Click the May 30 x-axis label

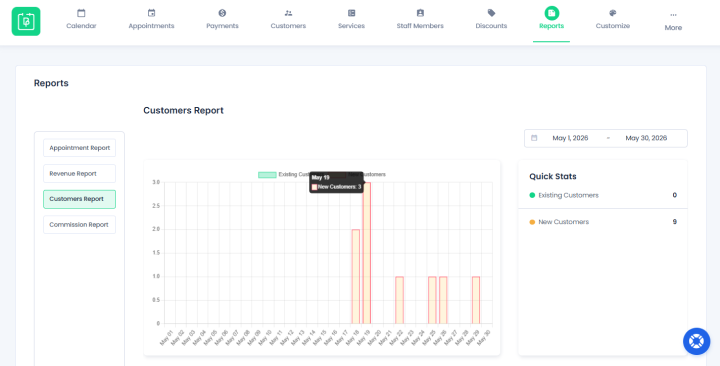(x=485, y=337)
